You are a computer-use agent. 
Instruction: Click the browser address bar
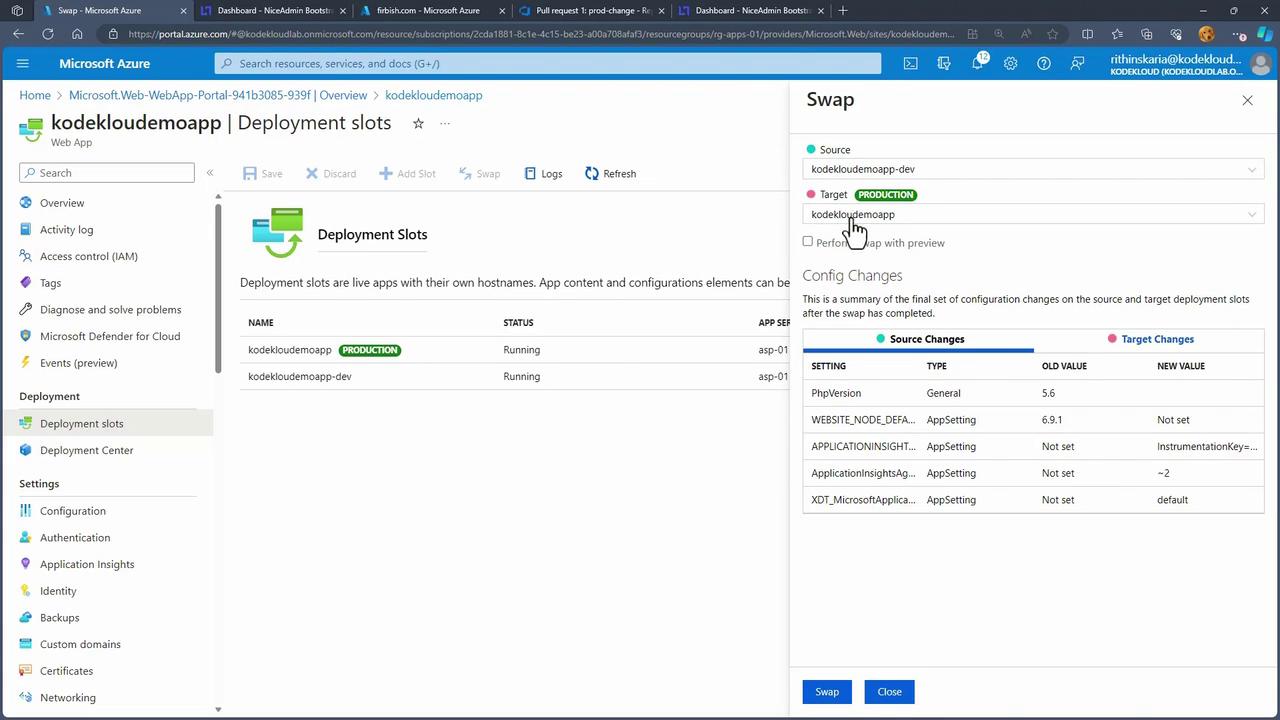[540, 34]
